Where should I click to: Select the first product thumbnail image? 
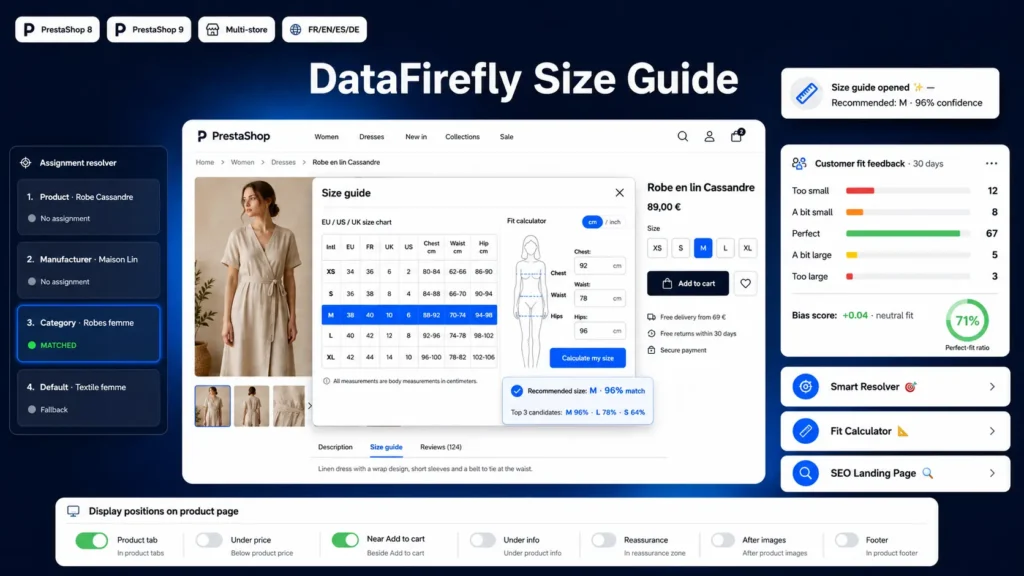213,406
